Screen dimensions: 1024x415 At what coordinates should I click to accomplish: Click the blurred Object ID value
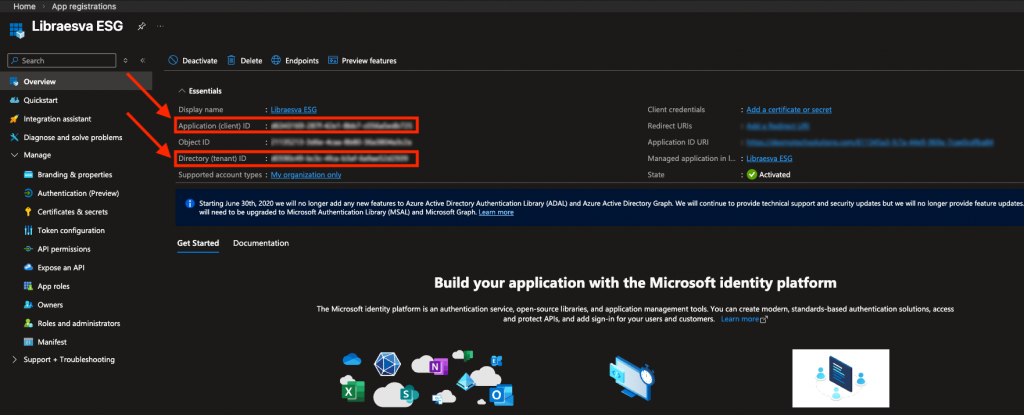[x=341, y=142]
